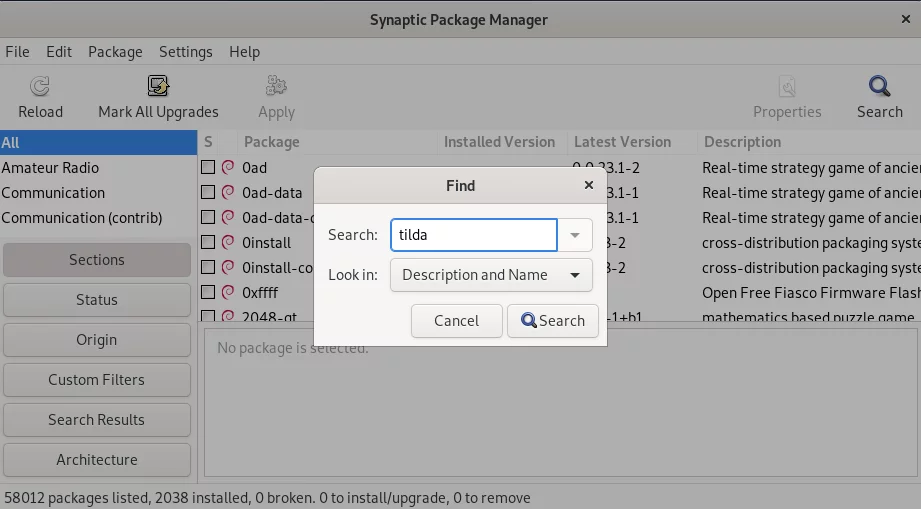Image resolution: width=921 pixels, height=509 pixels.
Task: Close the Find dialog with X
Action: 589,186
